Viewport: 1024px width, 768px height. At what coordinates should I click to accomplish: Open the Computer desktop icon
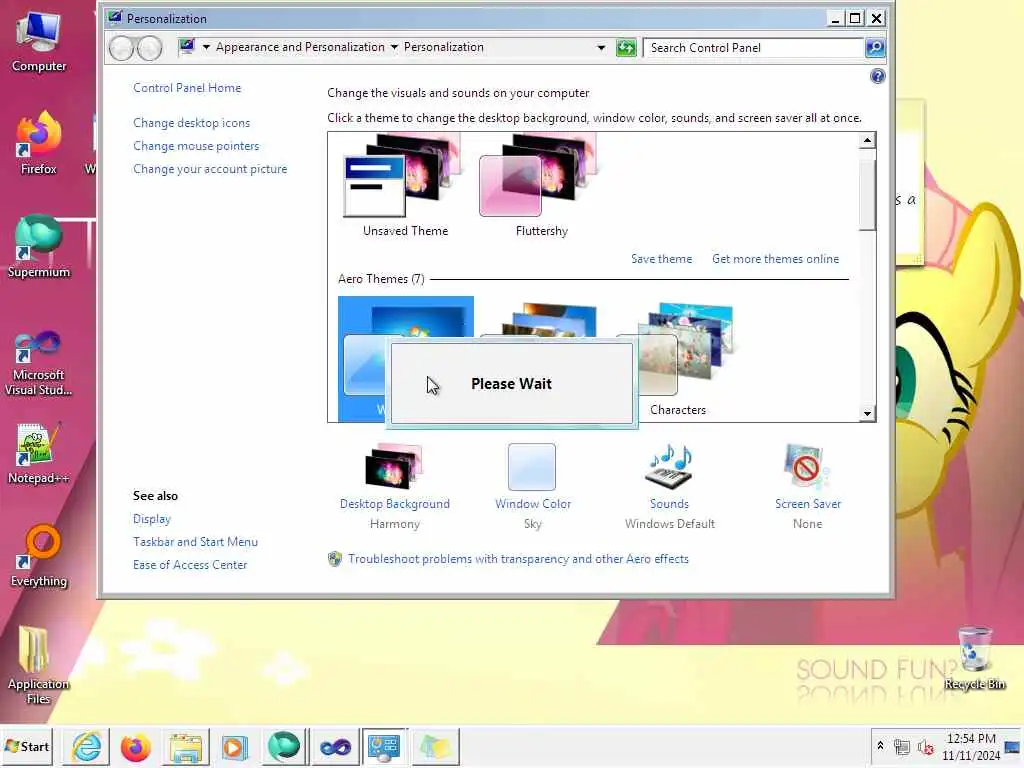coord(39,41)
